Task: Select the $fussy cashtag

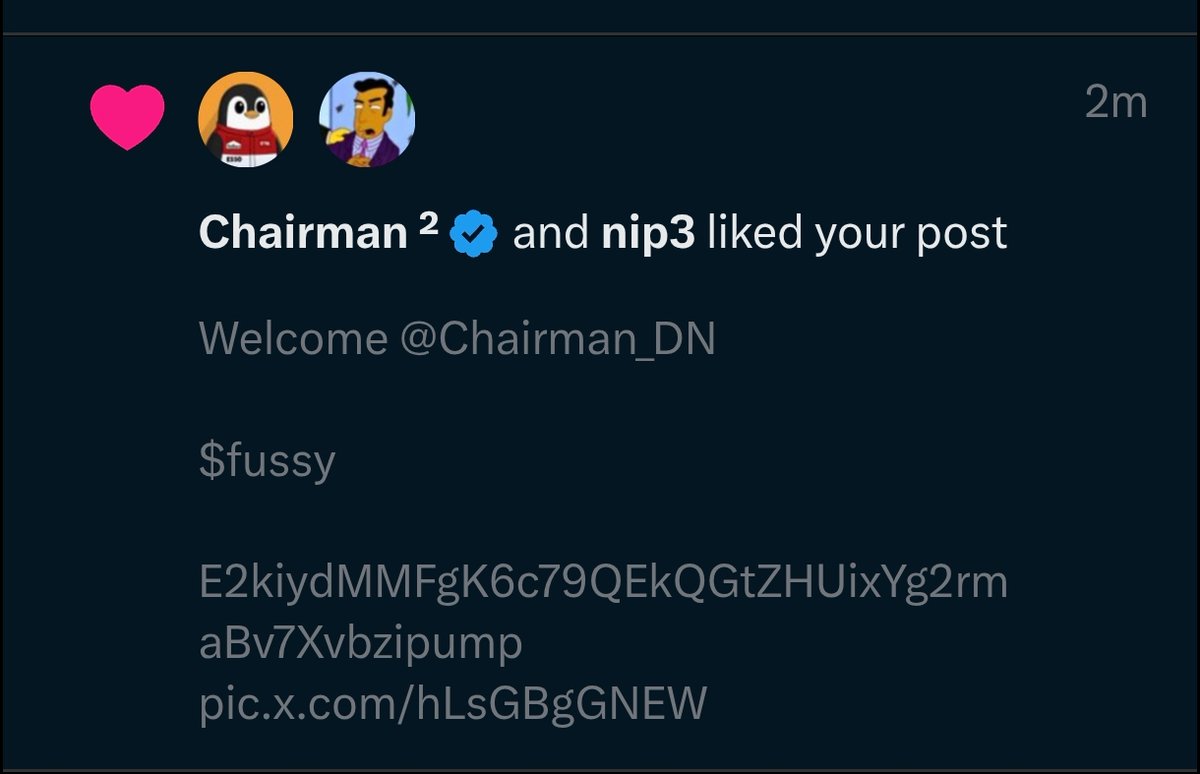Action: 267,461
